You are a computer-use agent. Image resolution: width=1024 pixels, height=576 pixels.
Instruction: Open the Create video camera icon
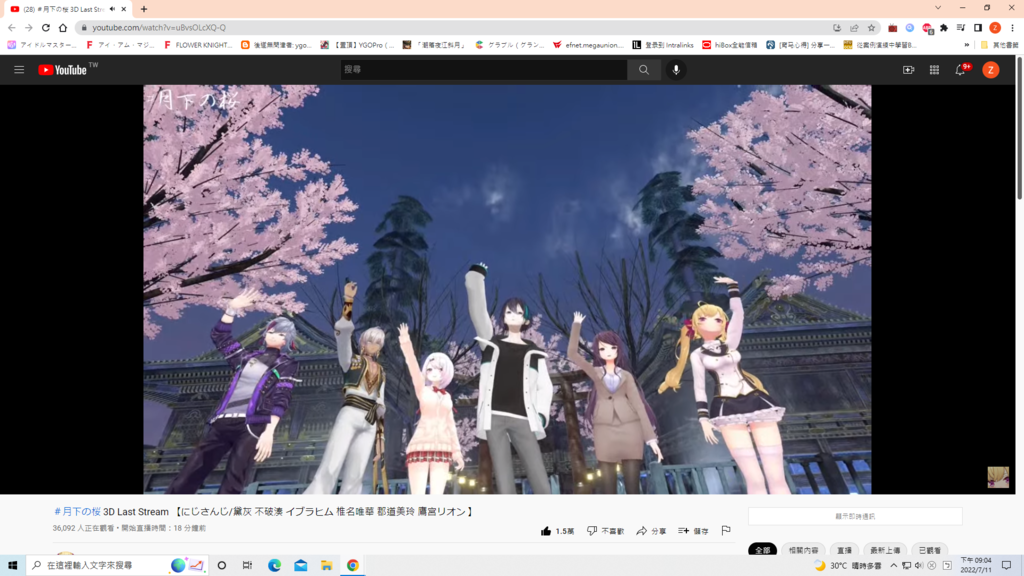pos(908,70)
